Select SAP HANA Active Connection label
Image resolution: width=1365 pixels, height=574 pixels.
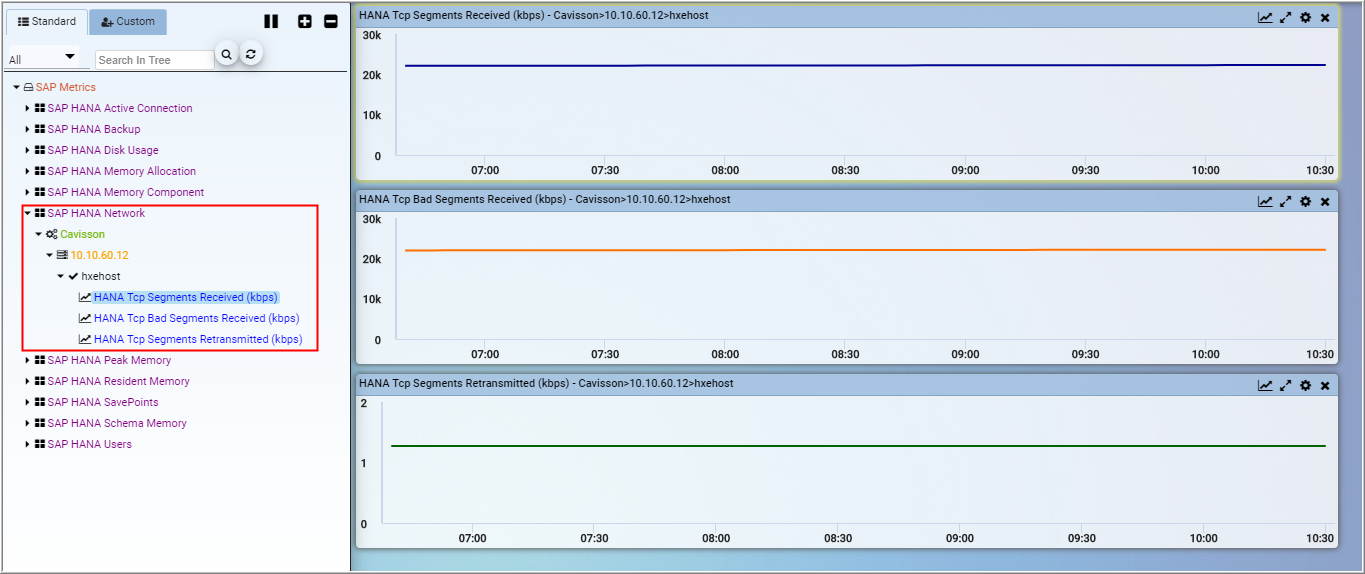(120, 108)
